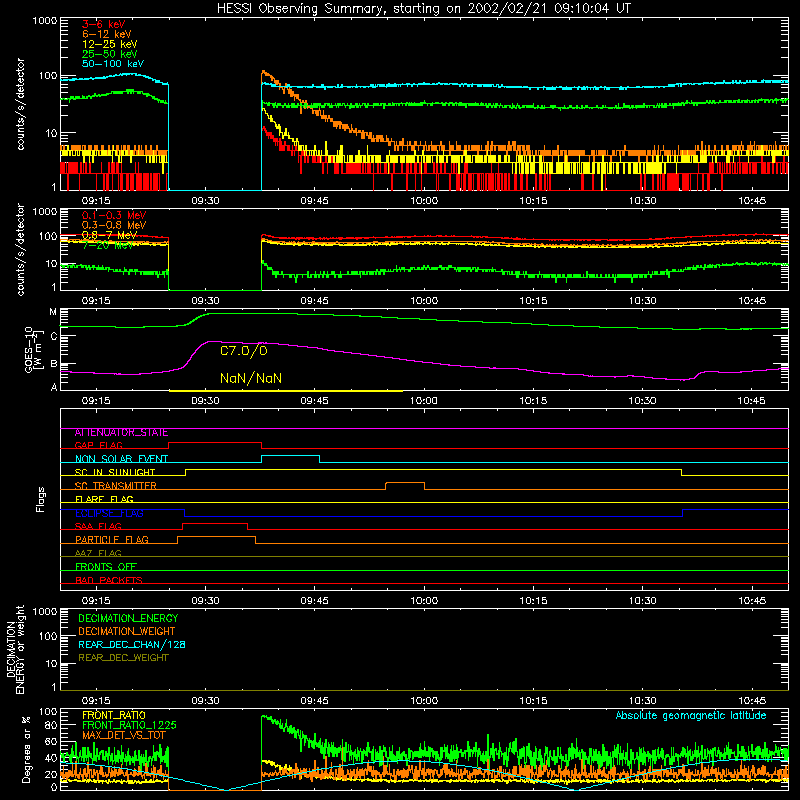Select the PARTICLE_FLAG label
Image resolution: width=800 pixels, height=800 pixels.
(x=112, y=540)
